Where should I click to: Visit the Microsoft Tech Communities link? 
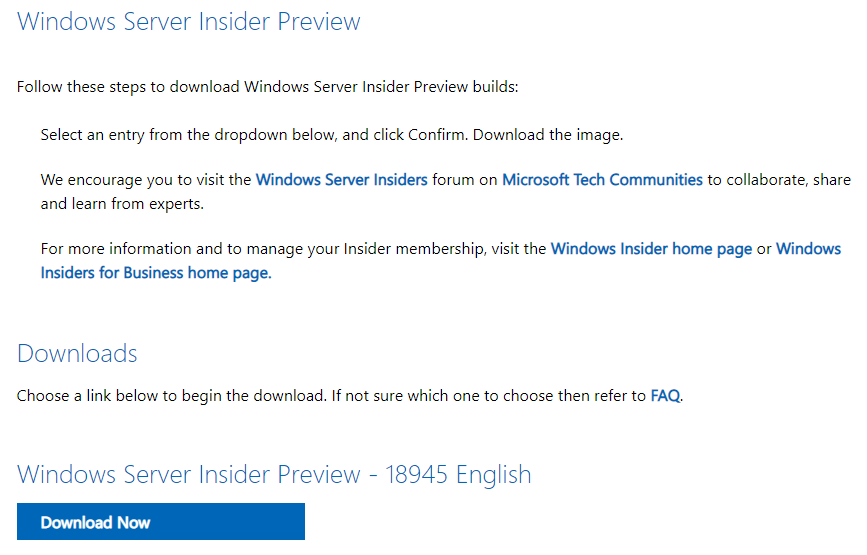pos(602,180)
